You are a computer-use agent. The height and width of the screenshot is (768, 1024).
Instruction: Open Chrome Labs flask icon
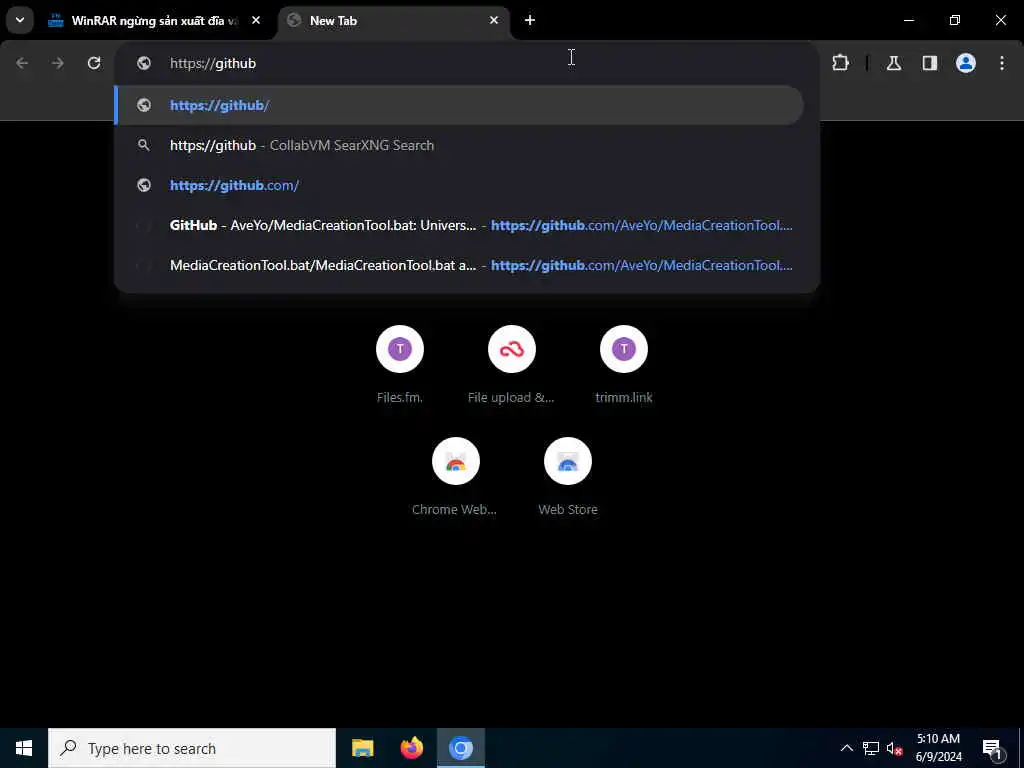(894, 63)
